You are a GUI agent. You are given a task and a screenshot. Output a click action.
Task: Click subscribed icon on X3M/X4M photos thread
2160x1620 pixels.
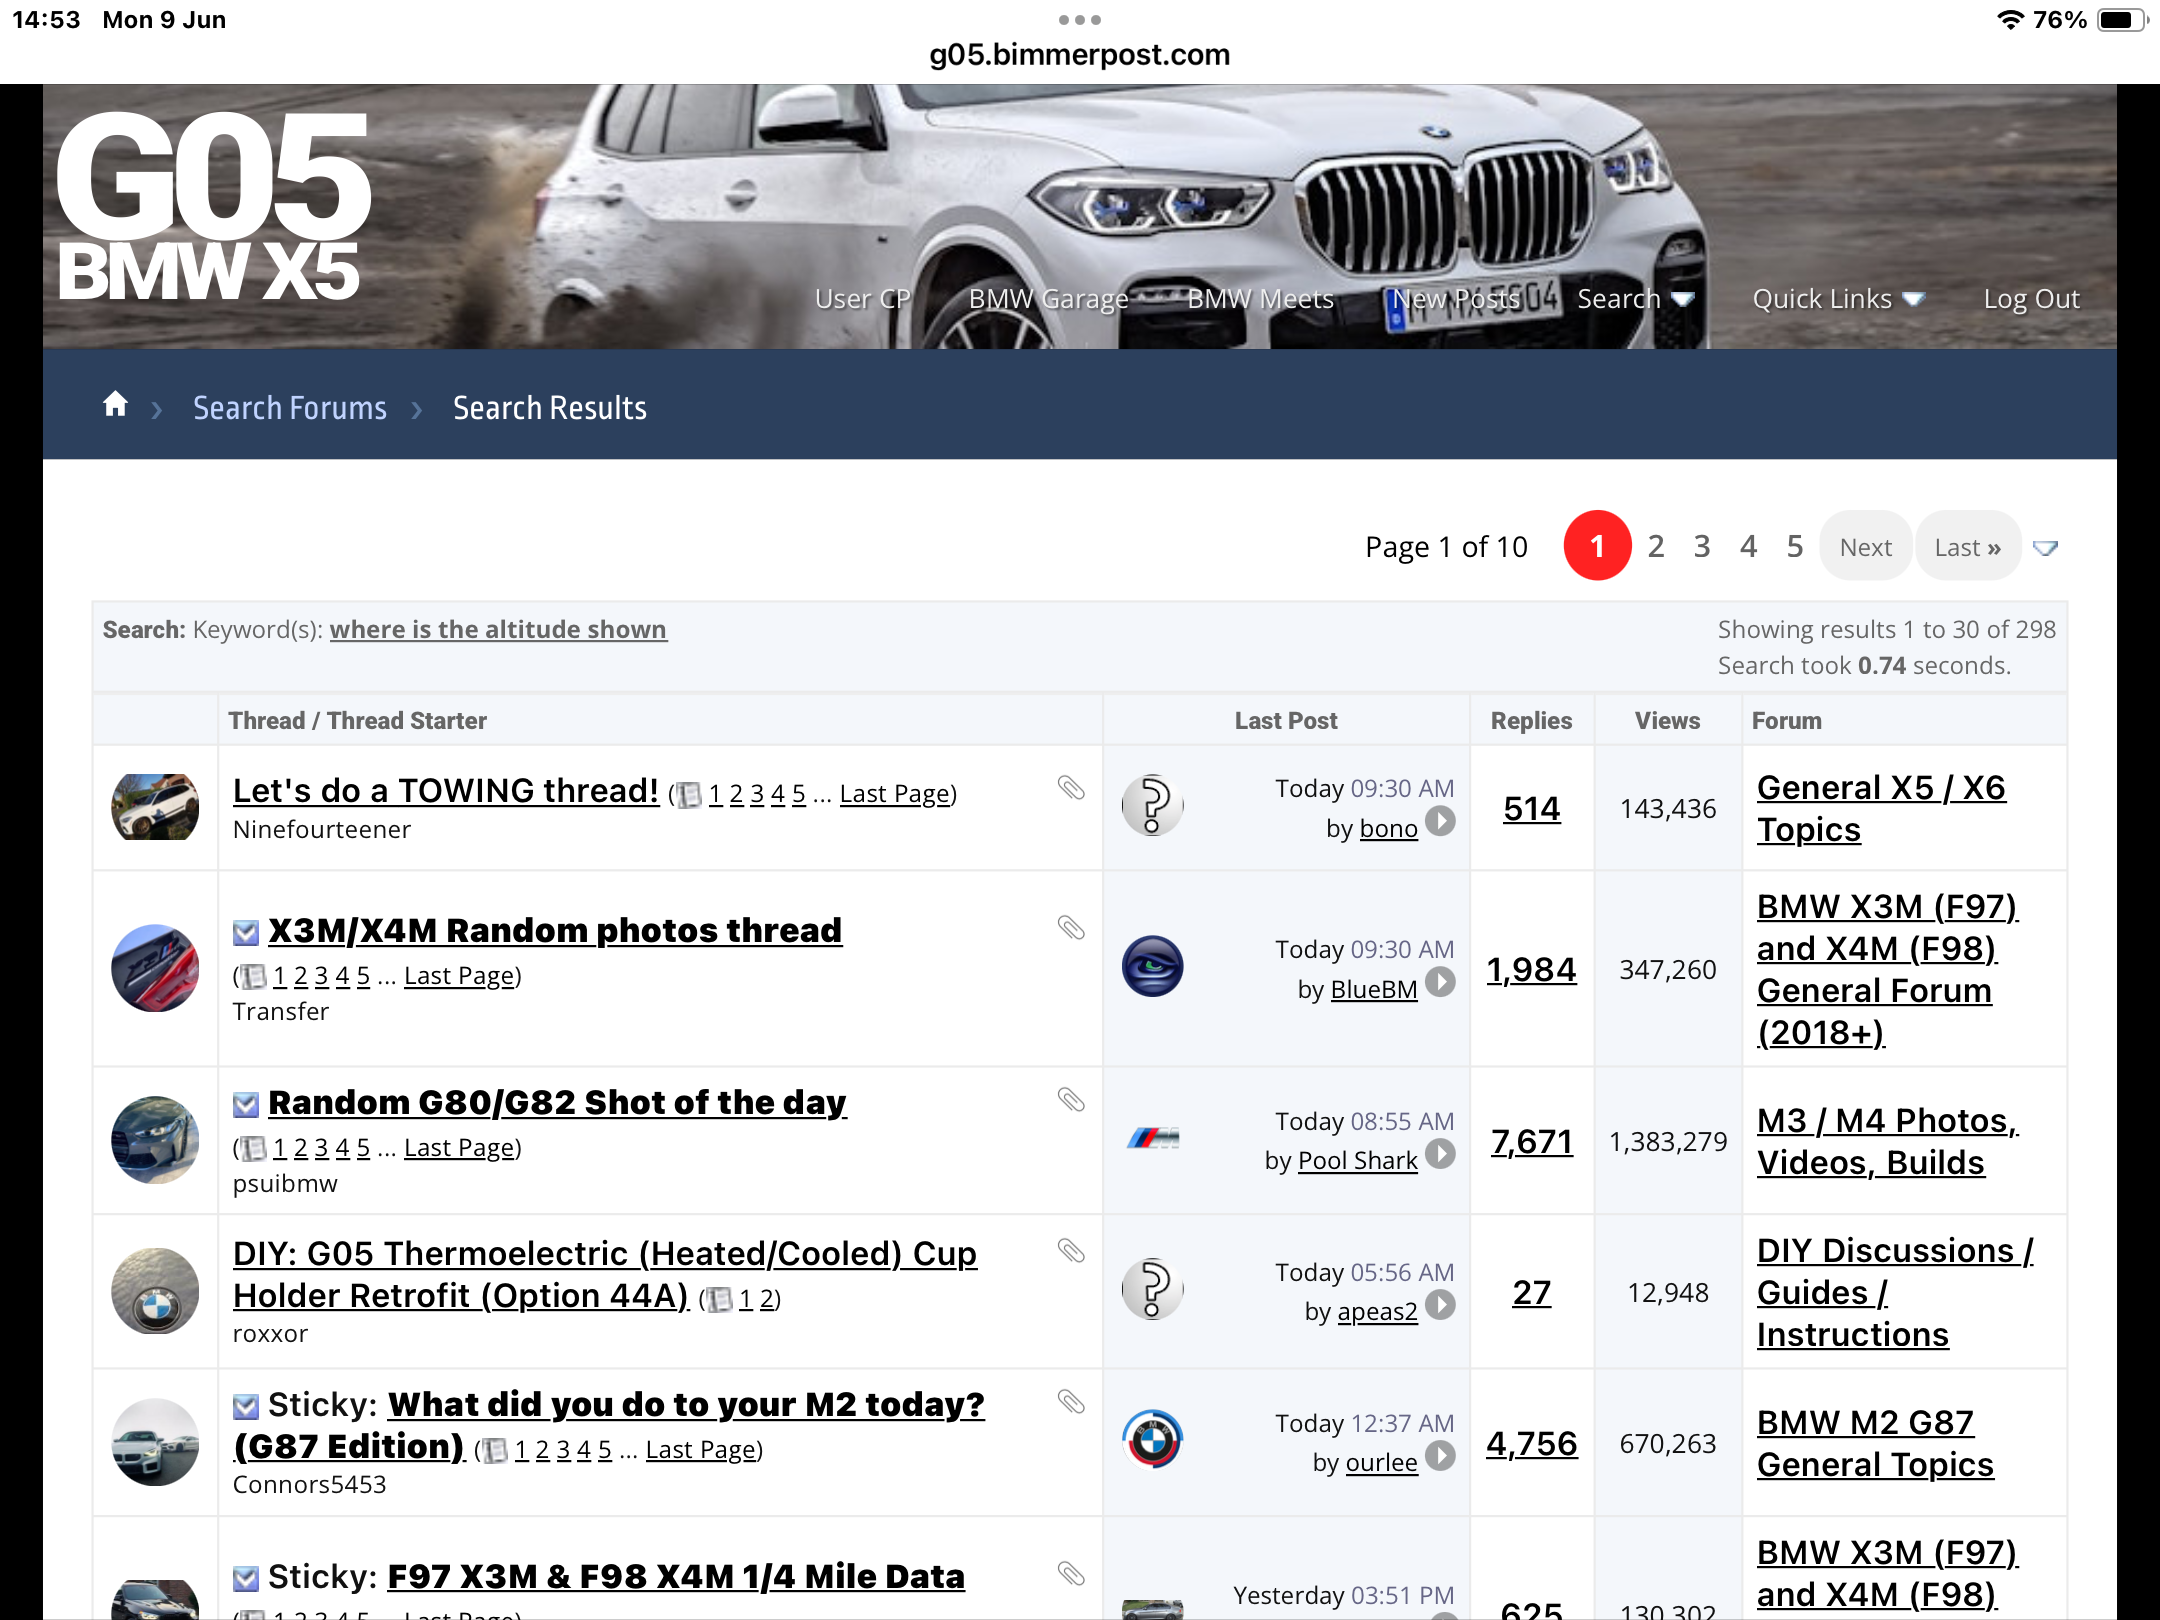pos(245,933)
